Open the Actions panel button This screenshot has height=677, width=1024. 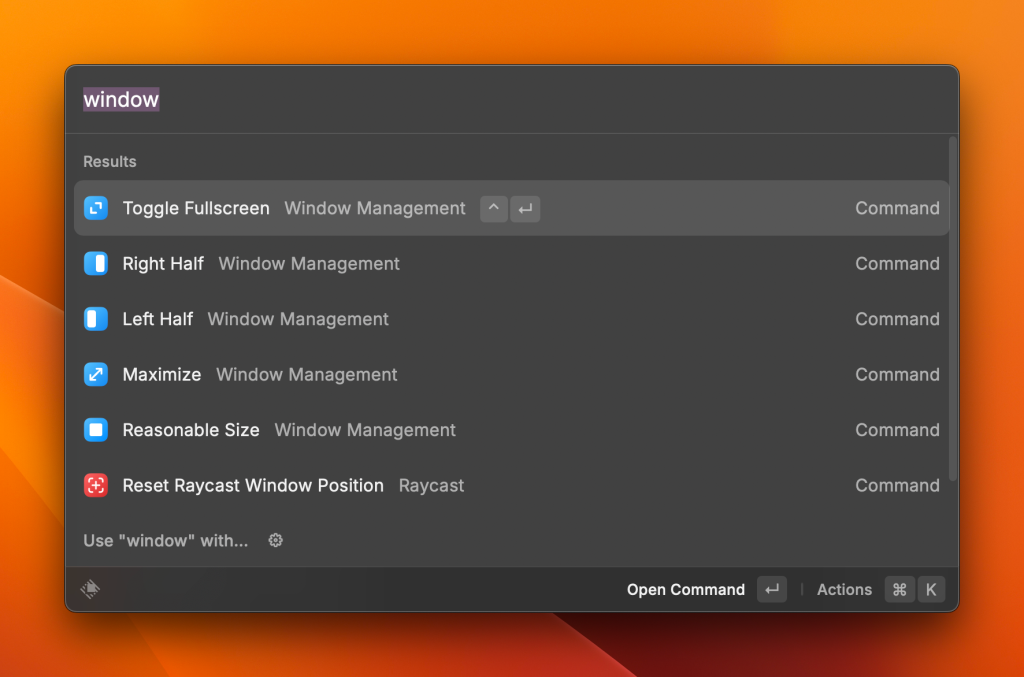click(x=844, y=590)
